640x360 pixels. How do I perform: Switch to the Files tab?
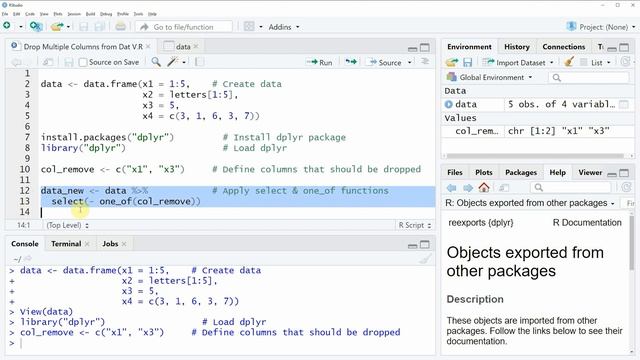(455, 172)
